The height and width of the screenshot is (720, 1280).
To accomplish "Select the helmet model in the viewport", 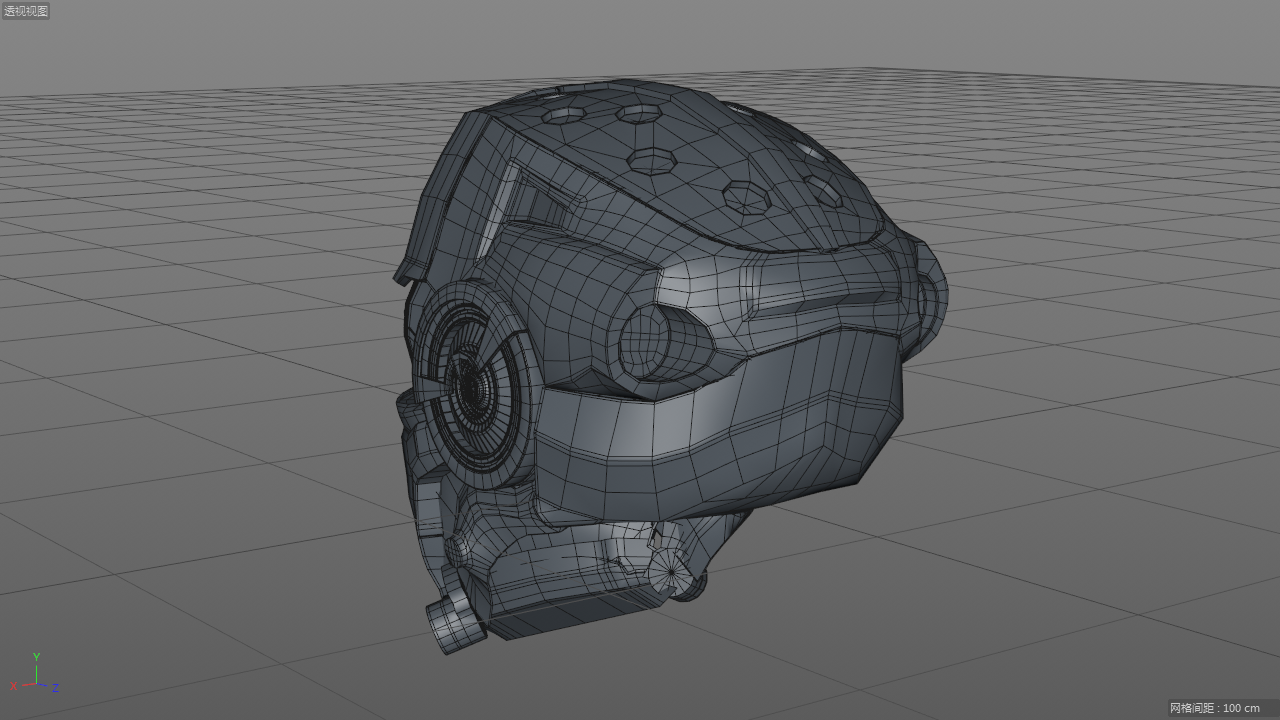I will (670, 365).
